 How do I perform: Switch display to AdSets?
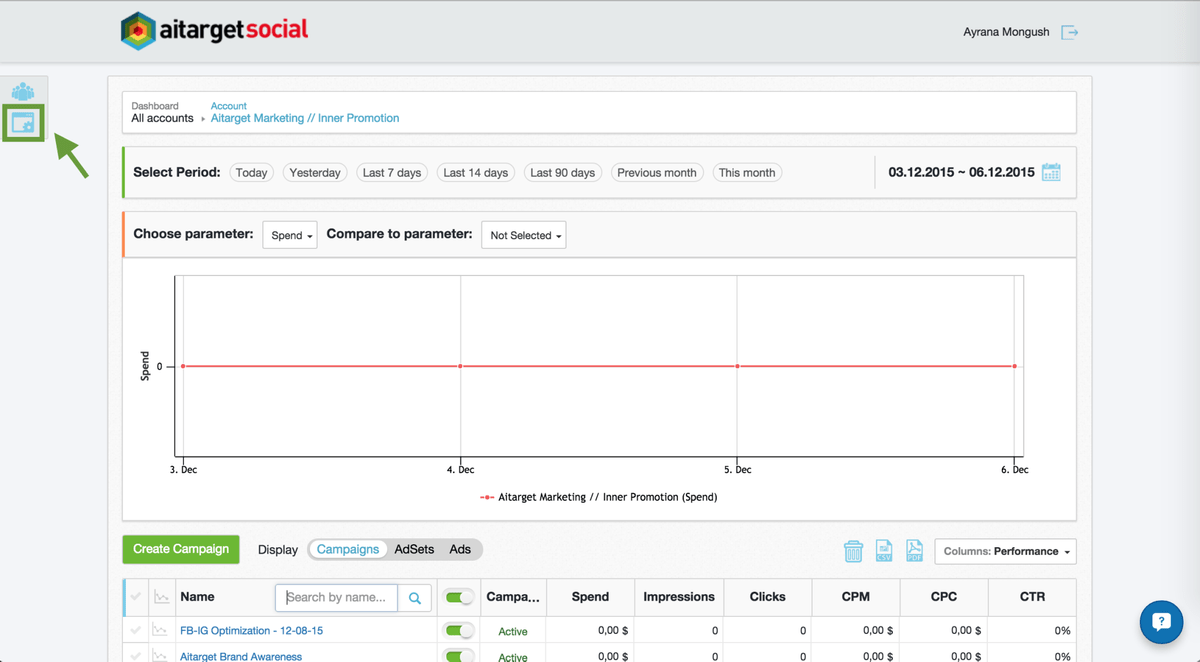(x=414, y=549)
